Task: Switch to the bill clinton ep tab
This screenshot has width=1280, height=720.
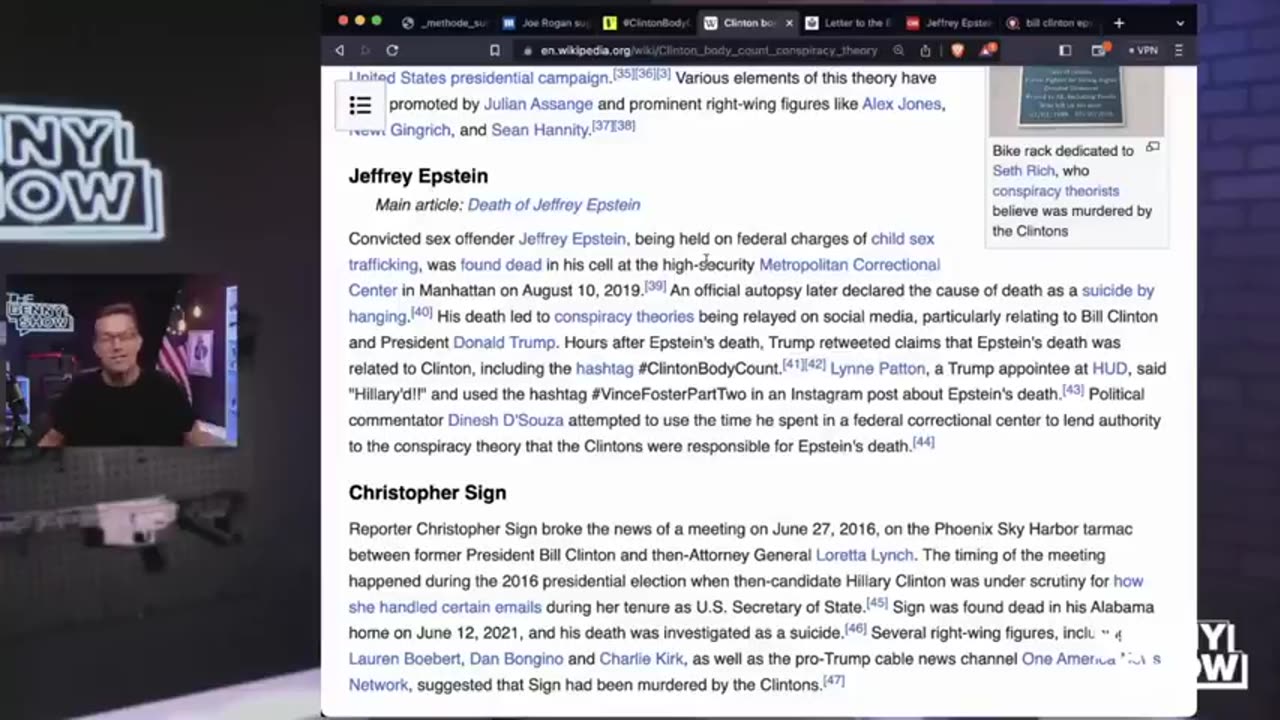Action: pos(1051,22)
